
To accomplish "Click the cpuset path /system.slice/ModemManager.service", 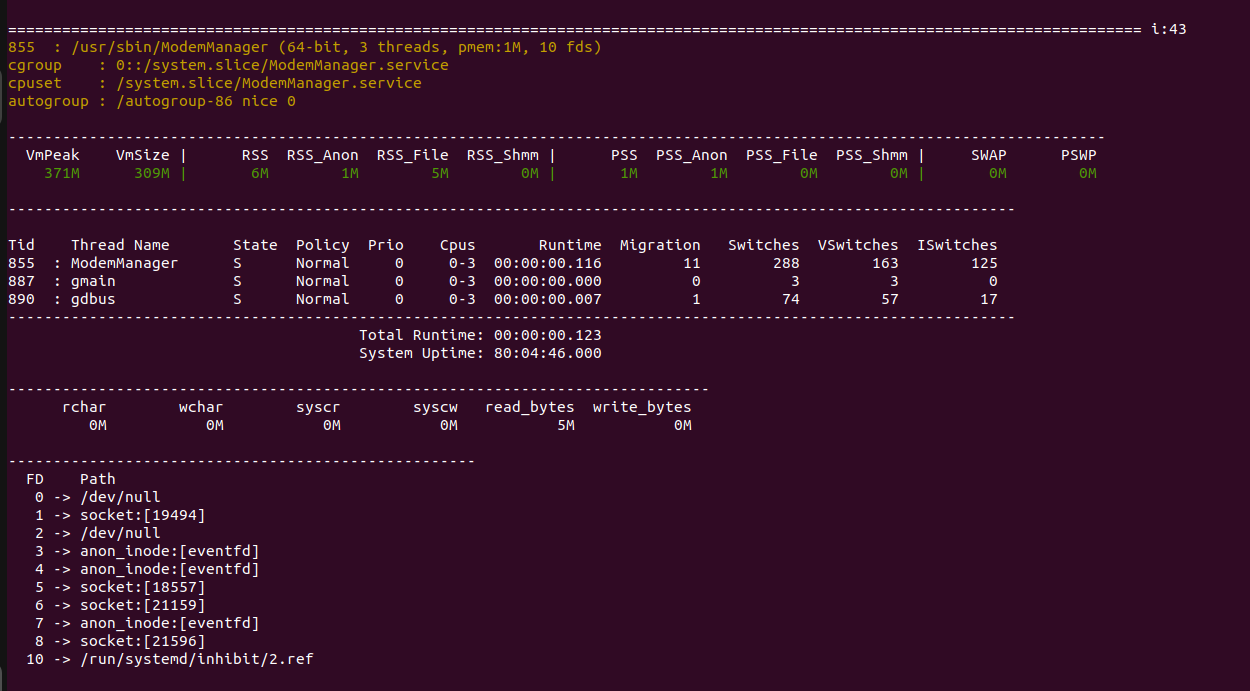I will [x=269, y=83].
